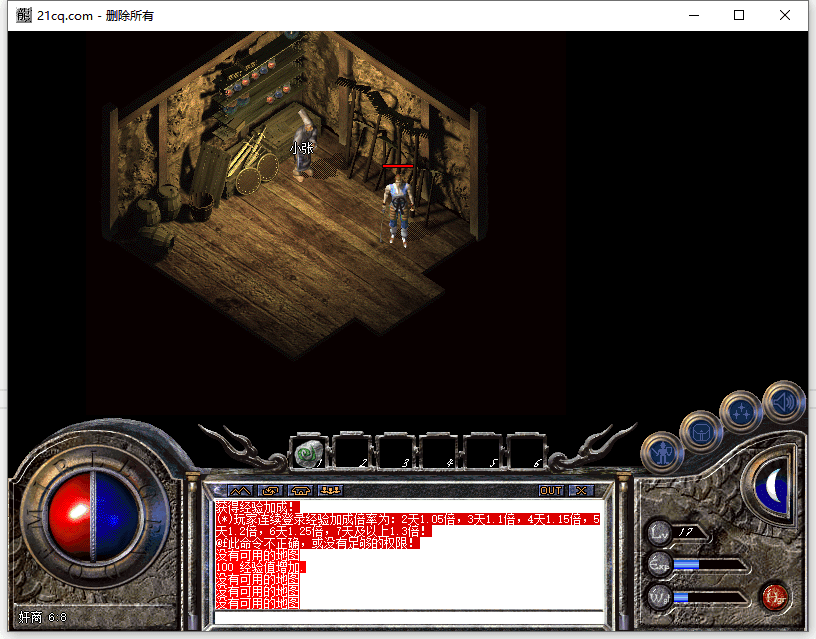Click the '100 经验值增加.' chat message
The width and height of the screenshot is (816, 639).
[x=260, y=567]
